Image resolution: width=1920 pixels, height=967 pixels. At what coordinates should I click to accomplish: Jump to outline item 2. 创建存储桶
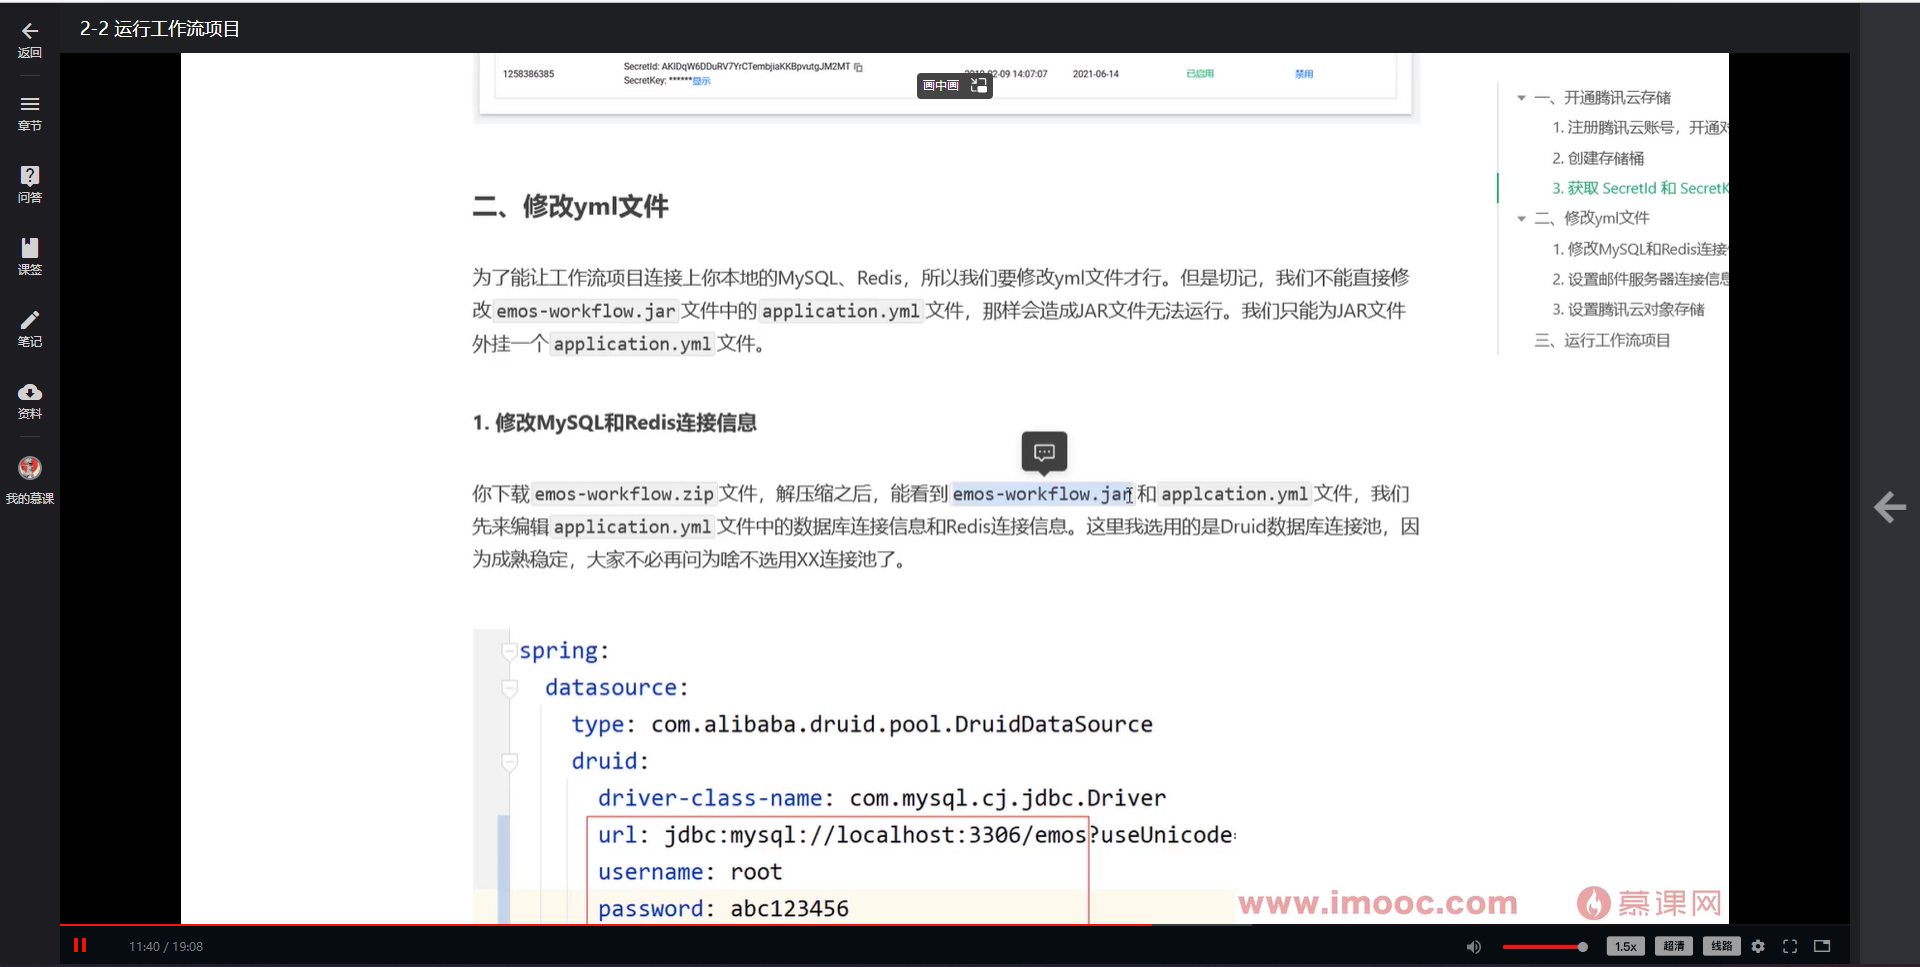tap(1598, 158)
